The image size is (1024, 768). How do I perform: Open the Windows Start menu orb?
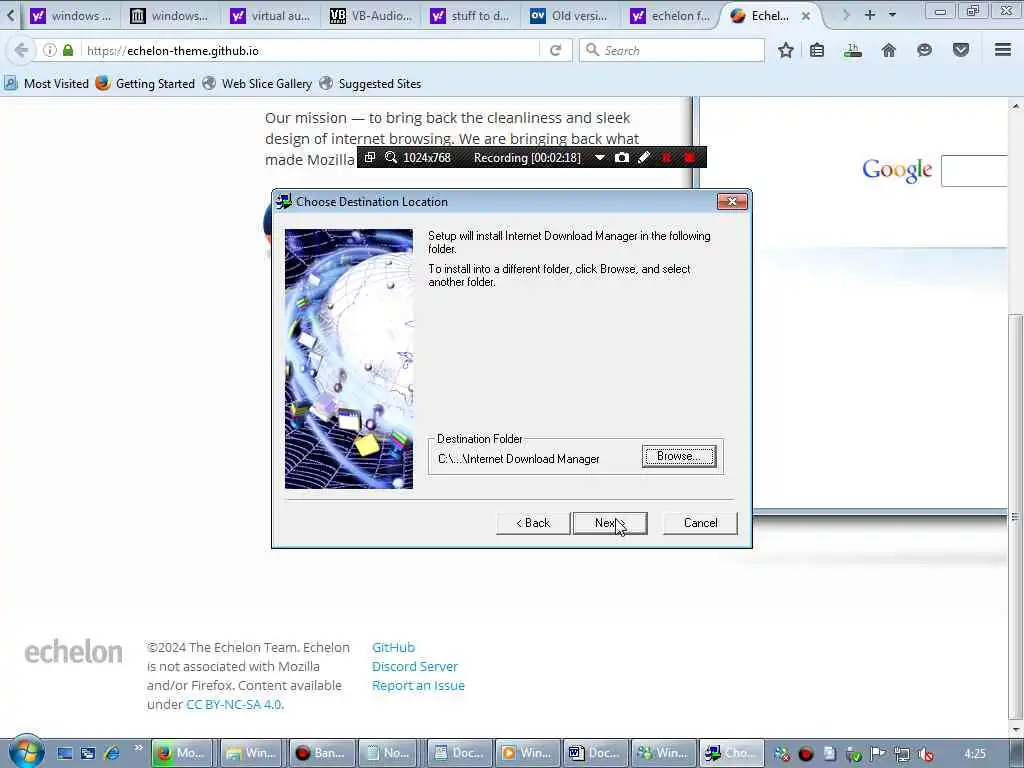coord(26,752)
